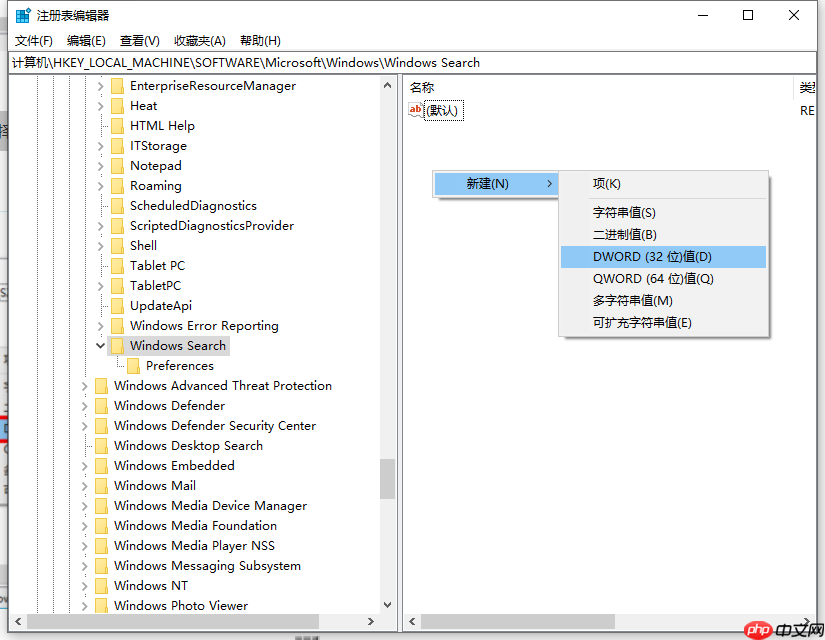Screen dimensions: 825x640
Task: Click the registry path address bar
Action: (412, 63)
